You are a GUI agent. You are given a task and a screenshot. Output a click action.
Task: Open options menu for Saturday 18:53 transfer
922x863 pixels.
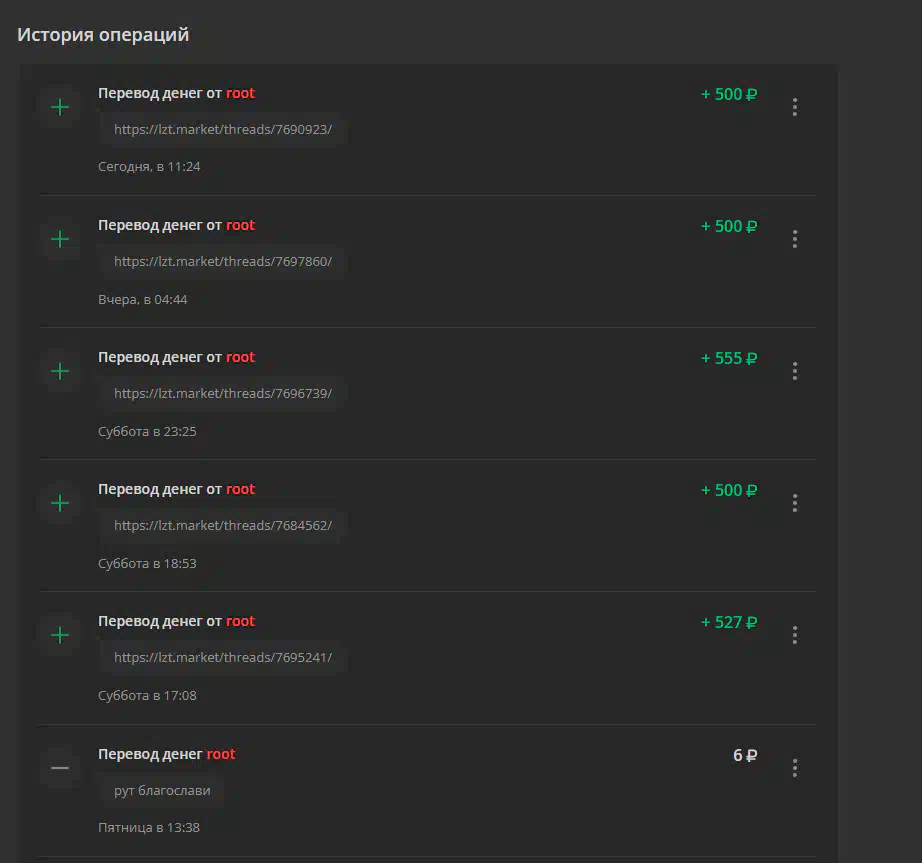[794, 503]
